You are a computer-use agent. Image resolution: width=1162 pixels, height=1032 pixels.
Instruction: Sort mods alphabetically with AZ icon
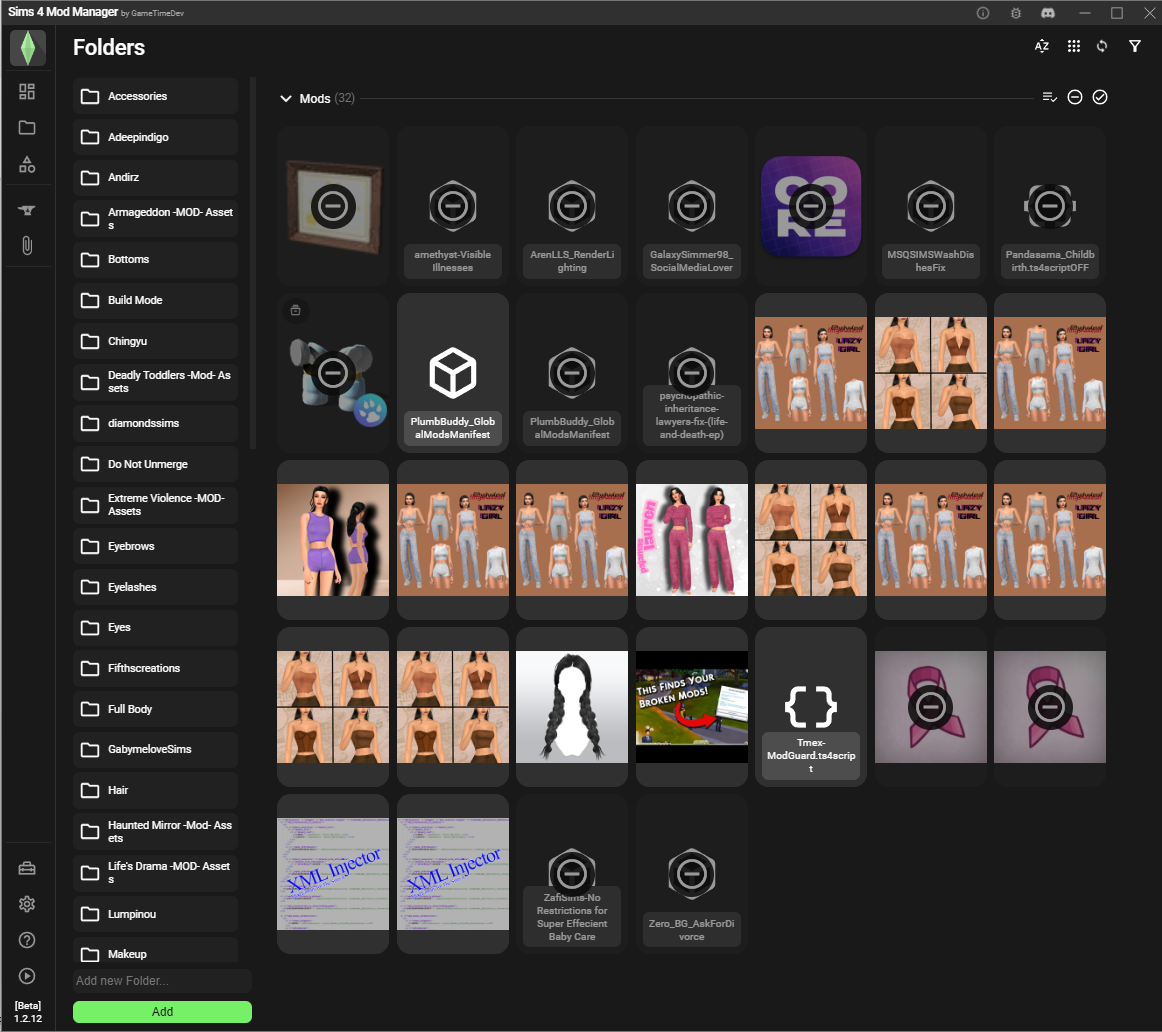coord(1042,46)
